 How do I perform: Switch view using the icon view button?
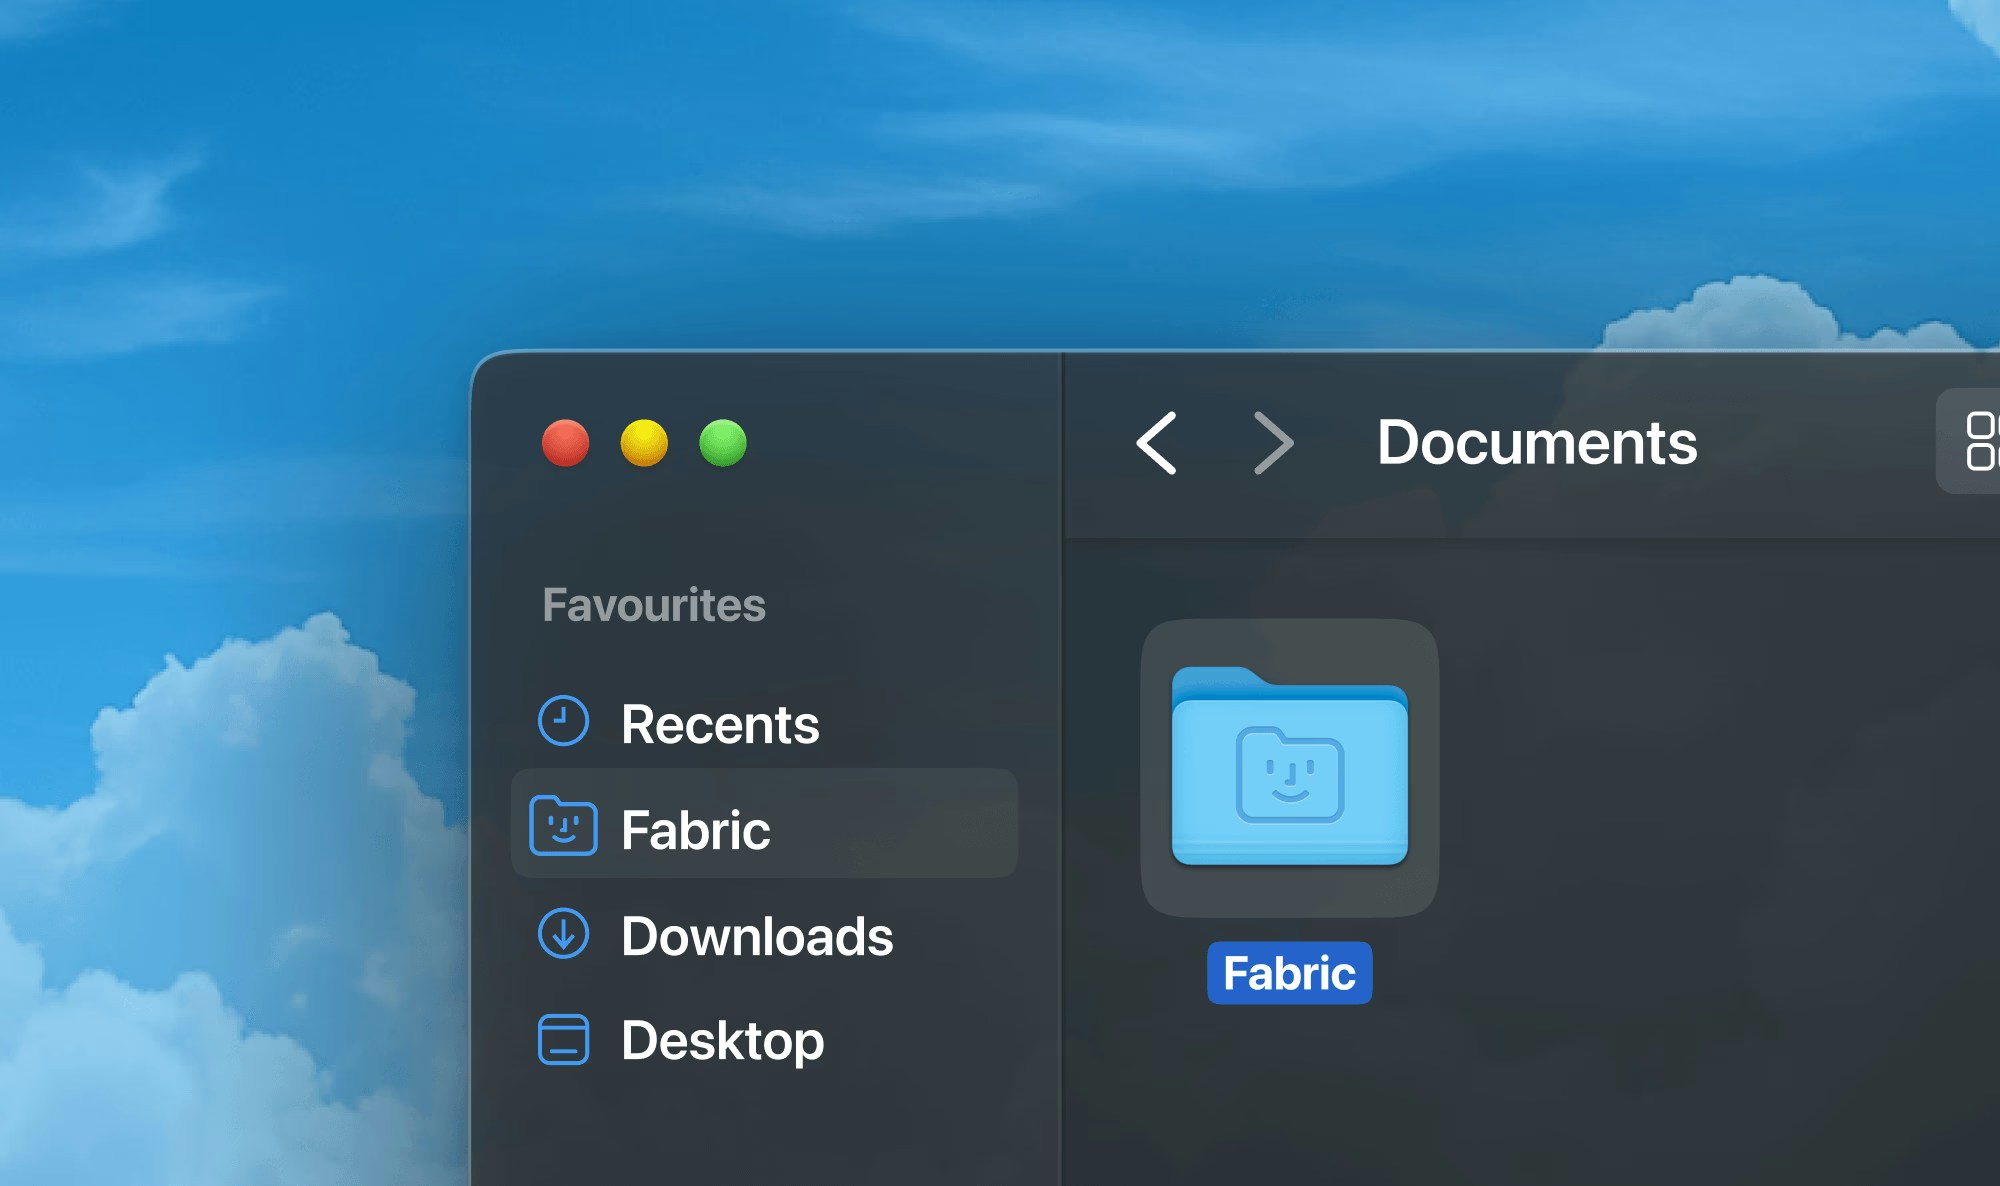[1980, 441]
